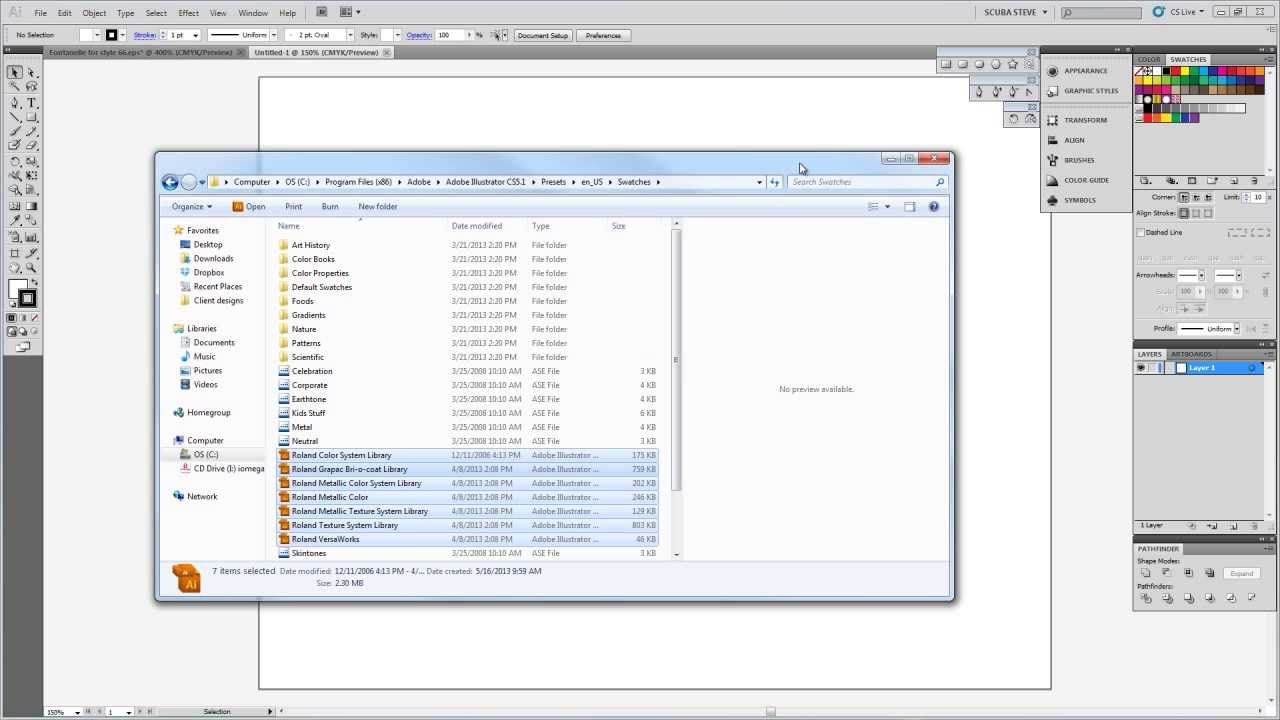
Task: Select the Paintbrush tool
Action: coord(15,131)
